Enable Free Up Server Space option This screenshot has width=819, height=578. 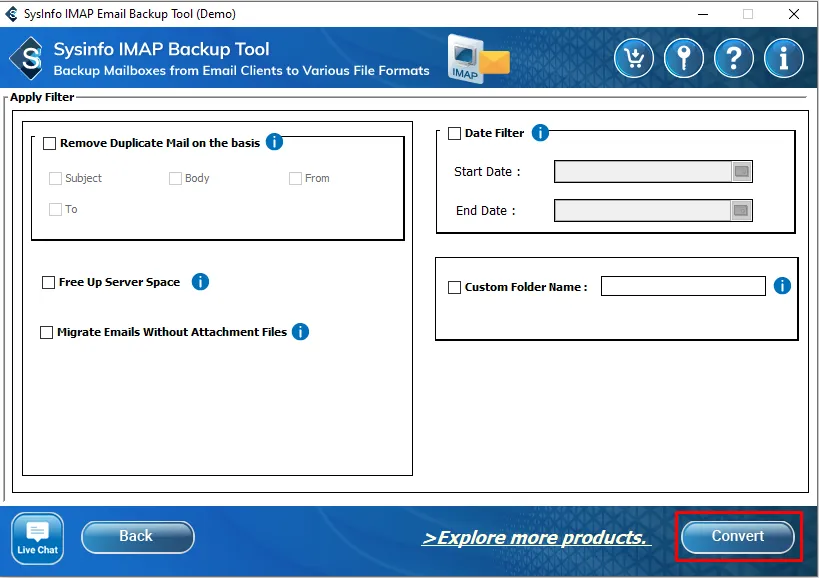[x=48, y=282]
